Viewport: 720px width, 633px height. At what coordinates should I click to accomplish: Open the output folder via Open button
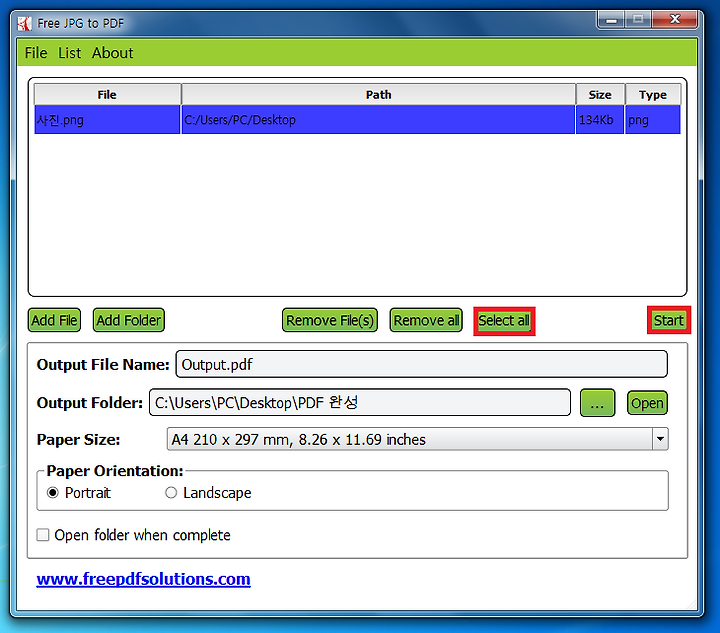[647, 403]
